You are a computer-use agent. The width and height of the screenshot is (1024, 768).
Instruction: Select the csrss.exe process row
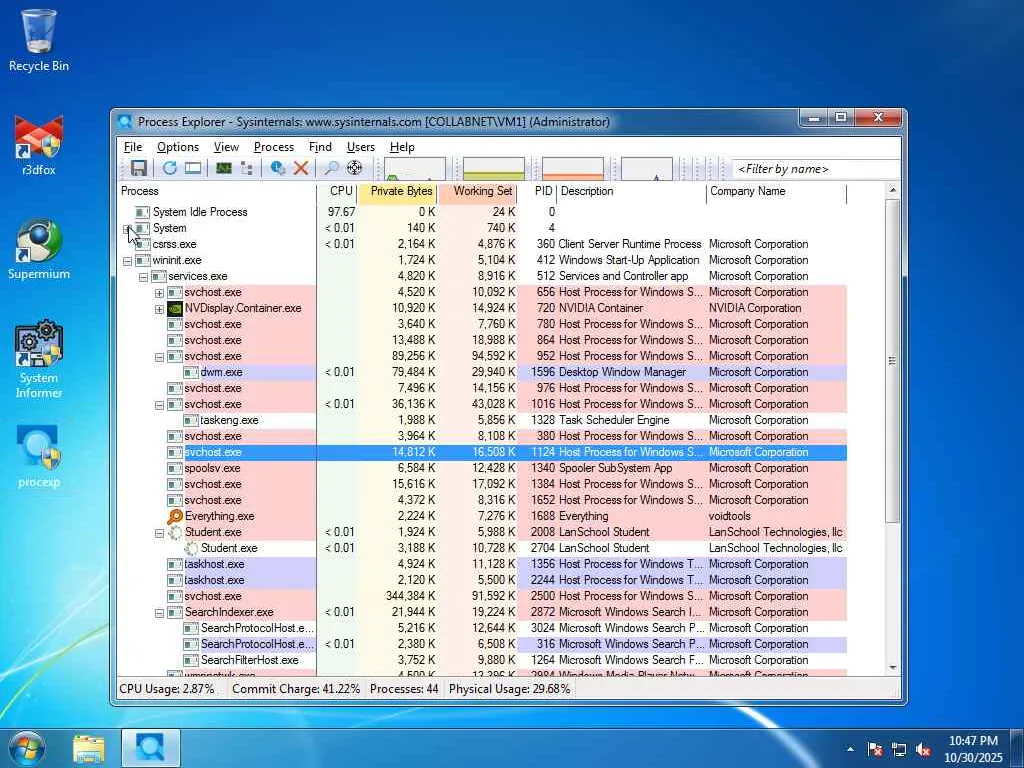[483, 244]
